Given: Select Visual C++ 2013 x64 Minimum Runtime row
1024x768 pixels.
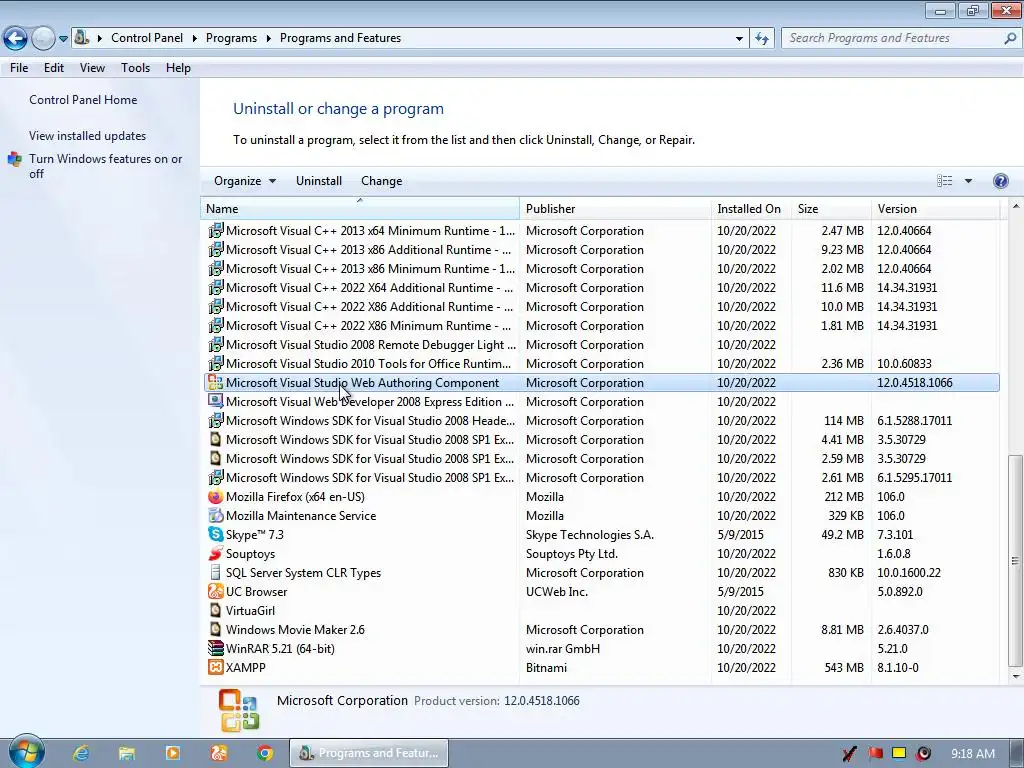Looking at the screenshot, I should click(601, 231).
